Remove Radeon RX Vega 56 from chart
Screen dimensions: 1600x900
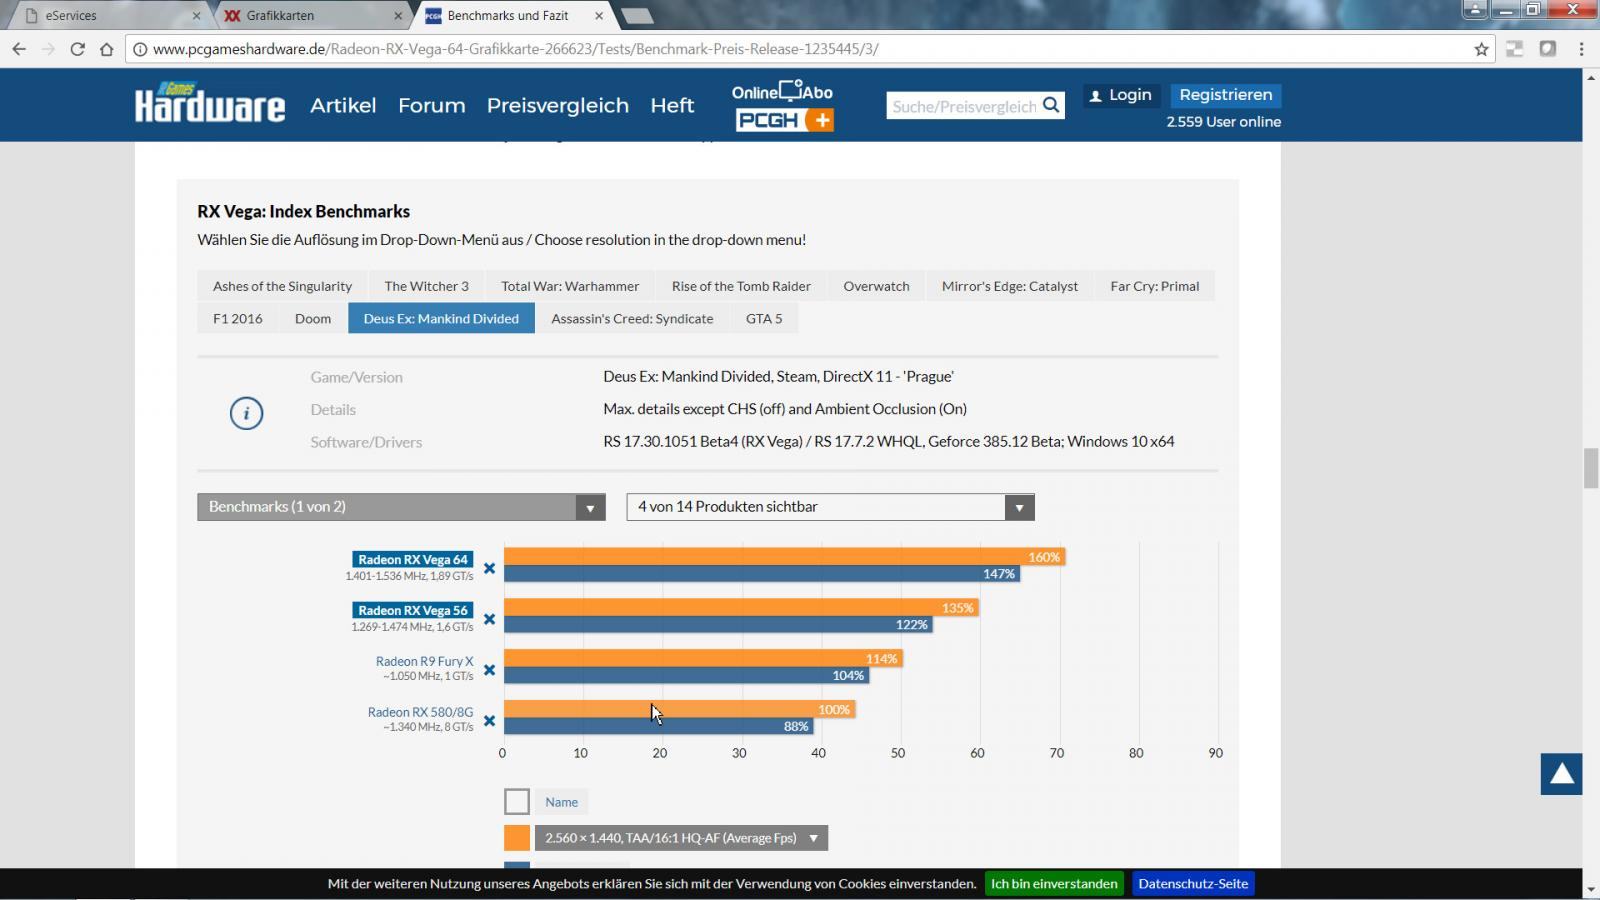pos(489,619)
